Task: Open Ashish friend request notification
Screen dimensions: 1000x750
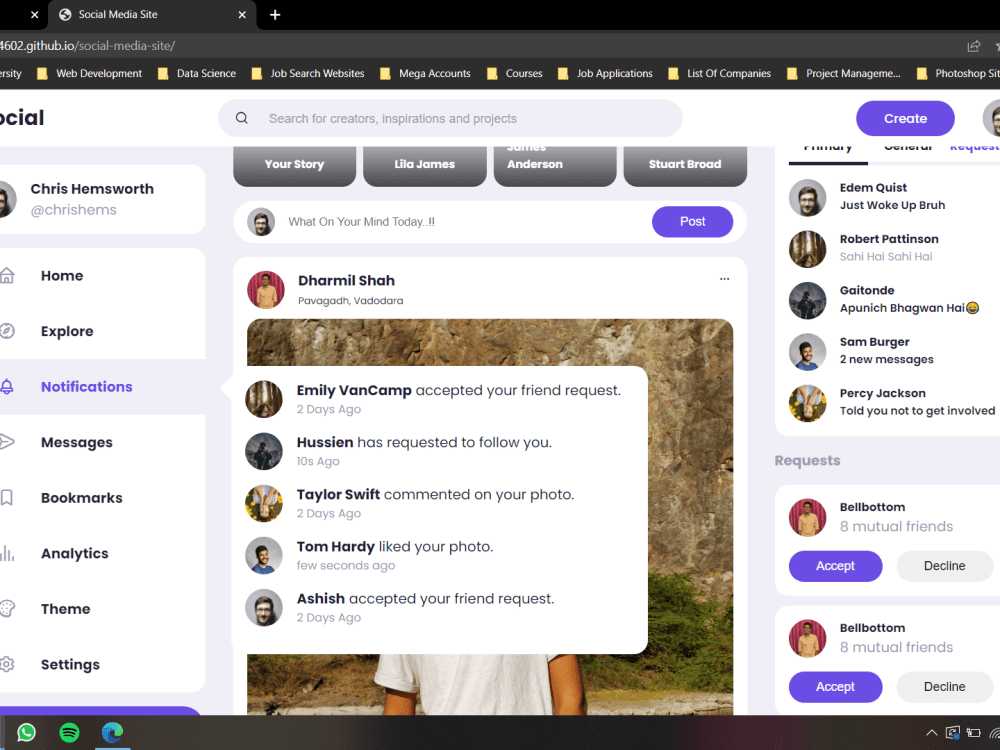Action: point(439,607)
